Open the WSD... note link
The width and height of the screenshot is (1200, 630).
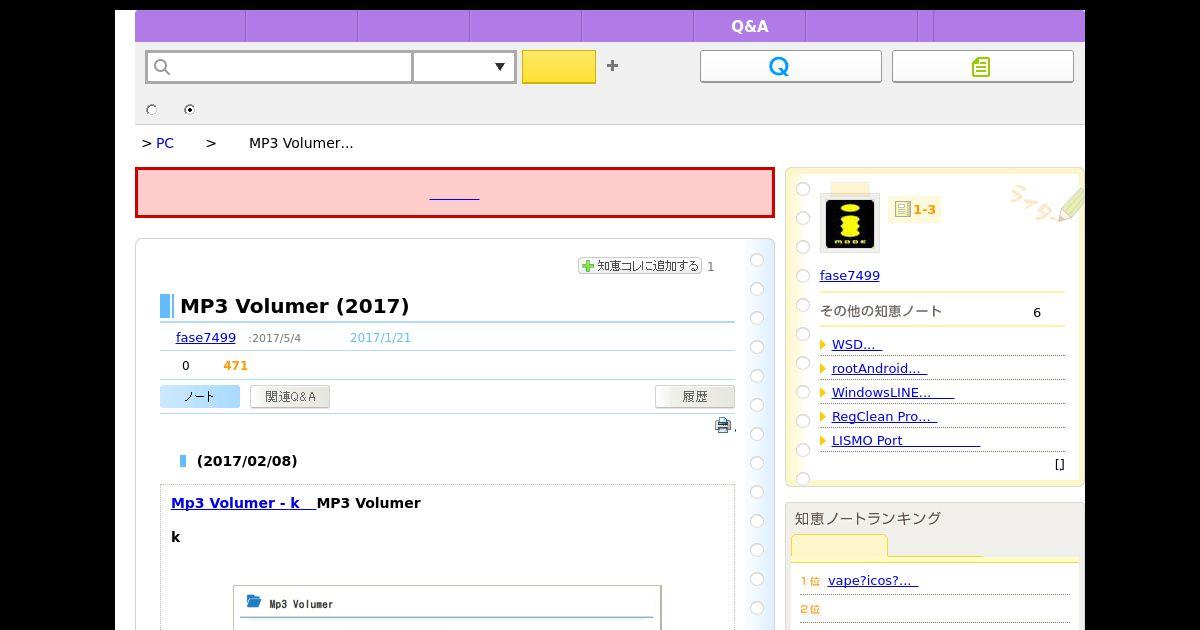[857, 344]
